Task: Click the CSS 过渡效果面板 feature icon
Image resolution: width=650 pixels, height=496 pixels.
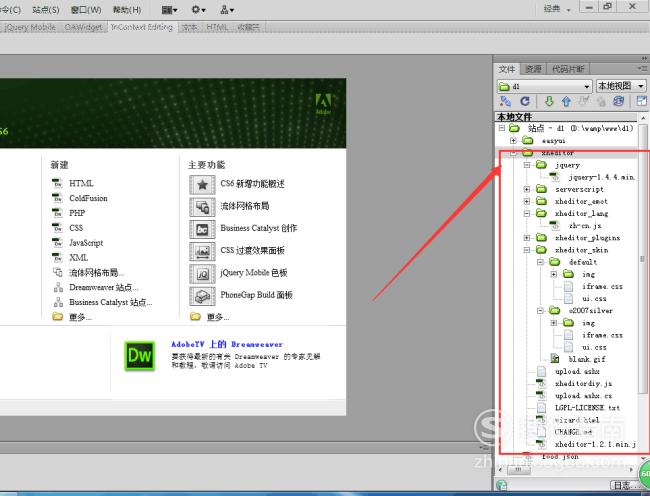Action: [x=202, y=252]
